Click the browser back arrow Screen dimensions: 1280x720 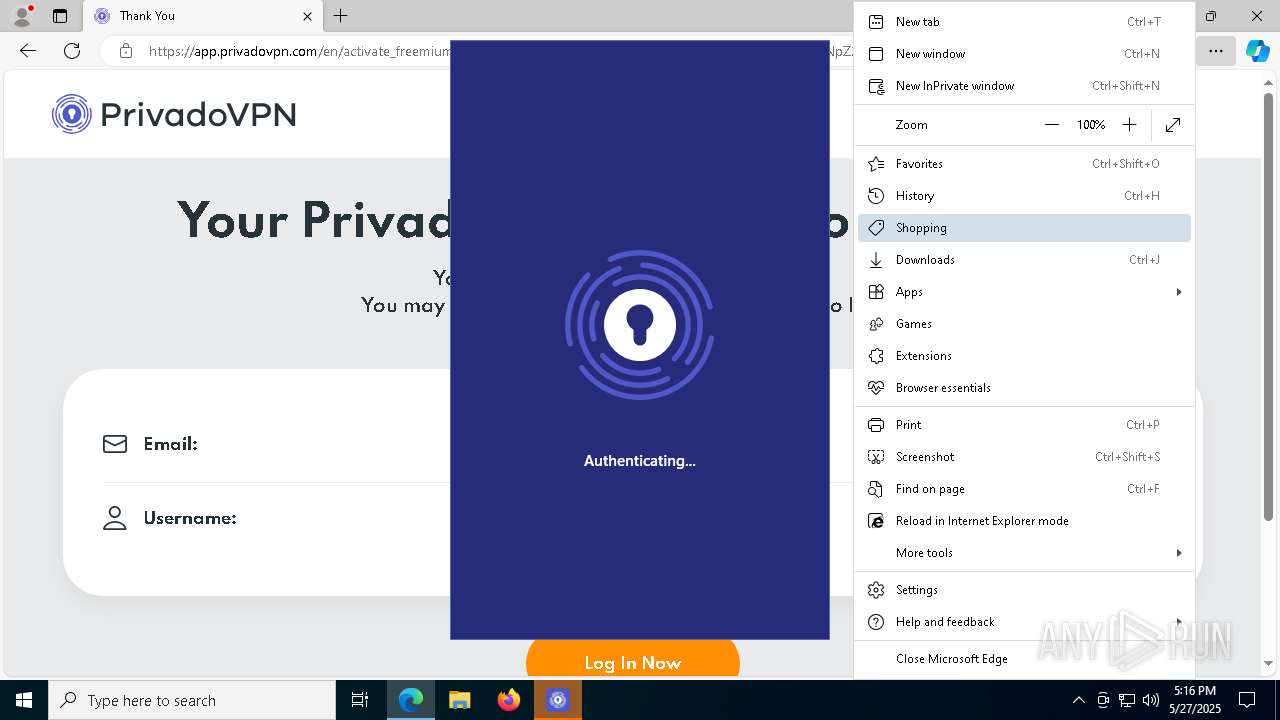click(x=28, y=51)
